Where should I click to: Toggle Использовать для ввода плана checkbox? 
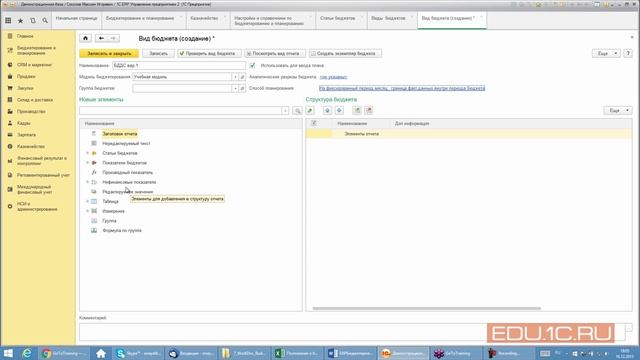tap(252, 65)
